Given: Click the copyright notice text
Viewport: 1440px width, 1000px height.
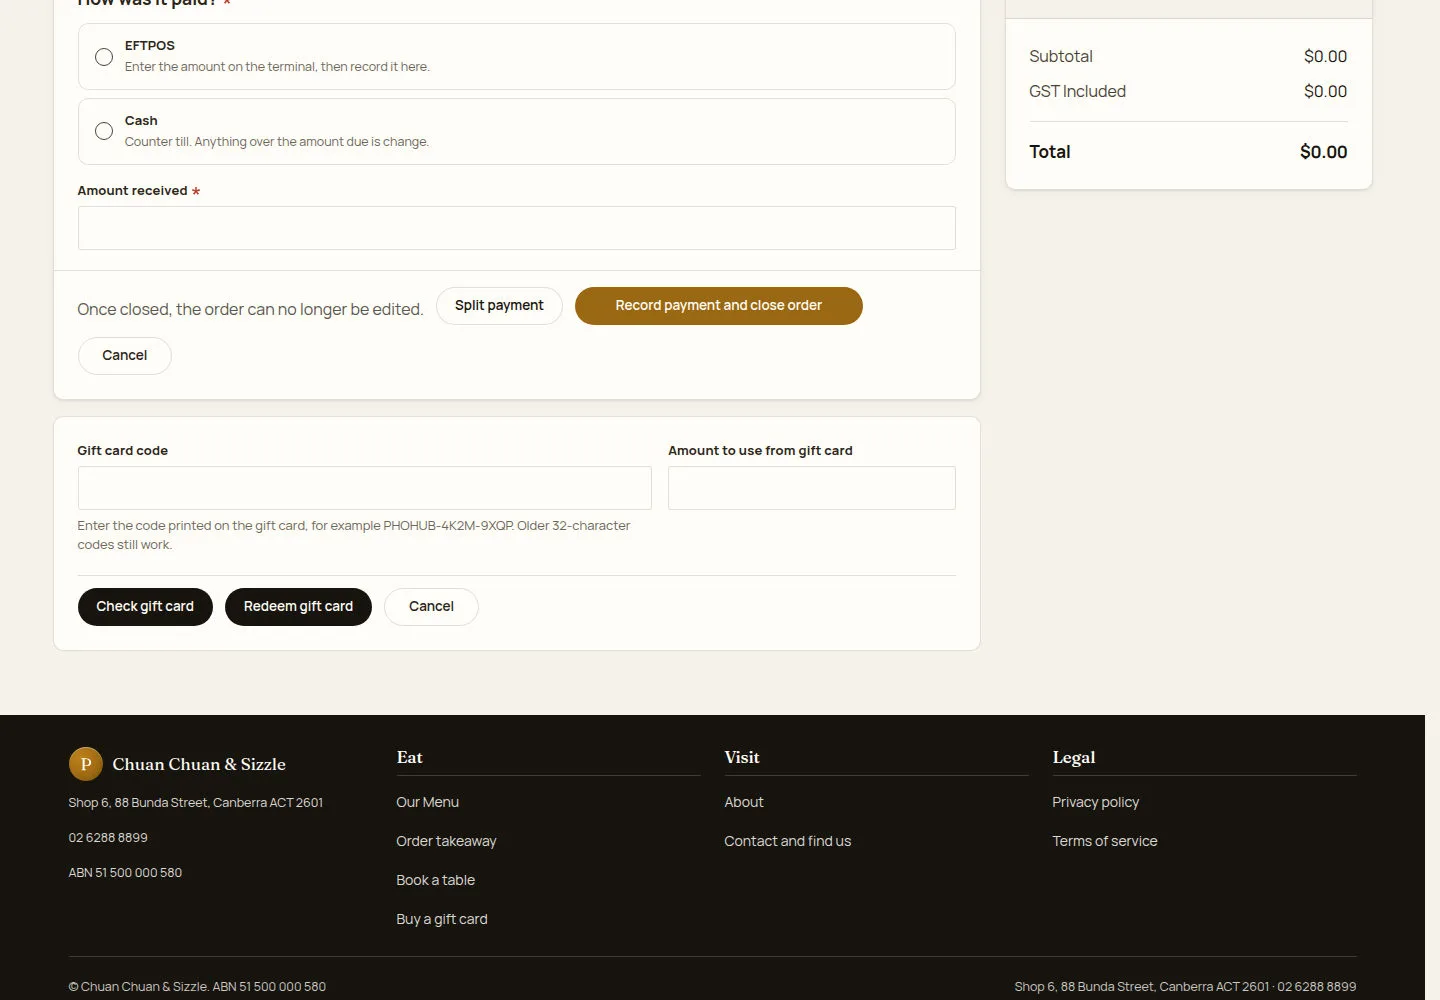Looking at the screenshot, I should tap(197, 987).
